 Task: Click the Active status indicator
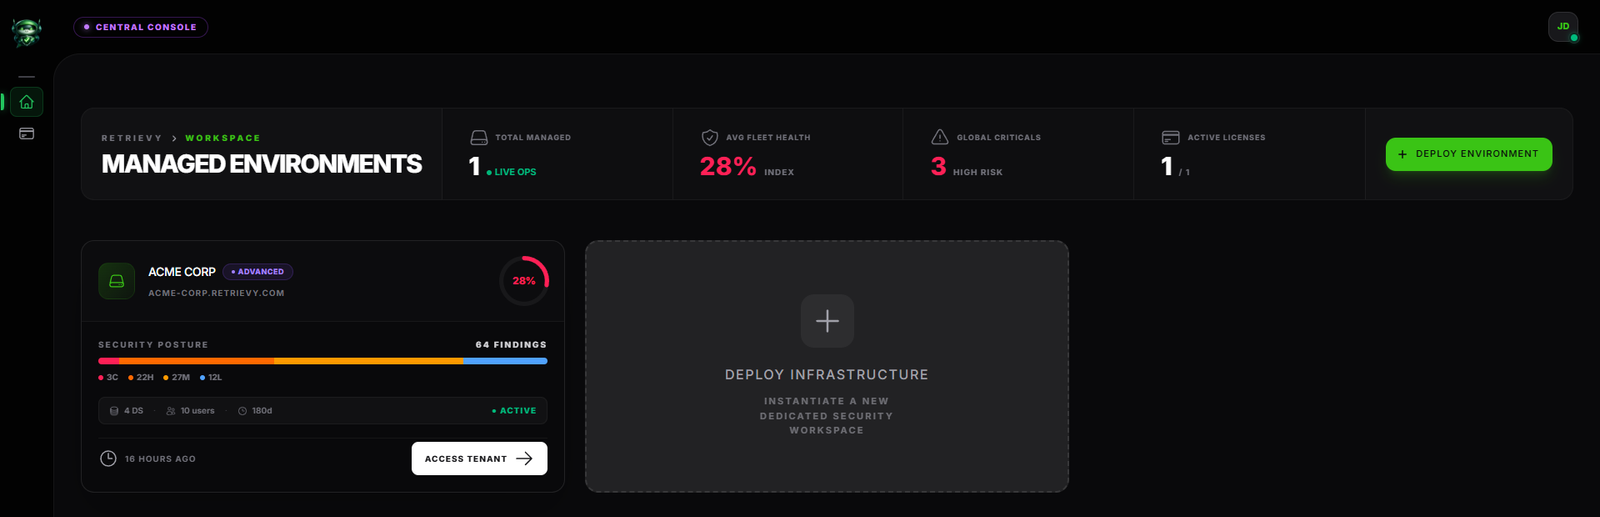pos(514,411)
